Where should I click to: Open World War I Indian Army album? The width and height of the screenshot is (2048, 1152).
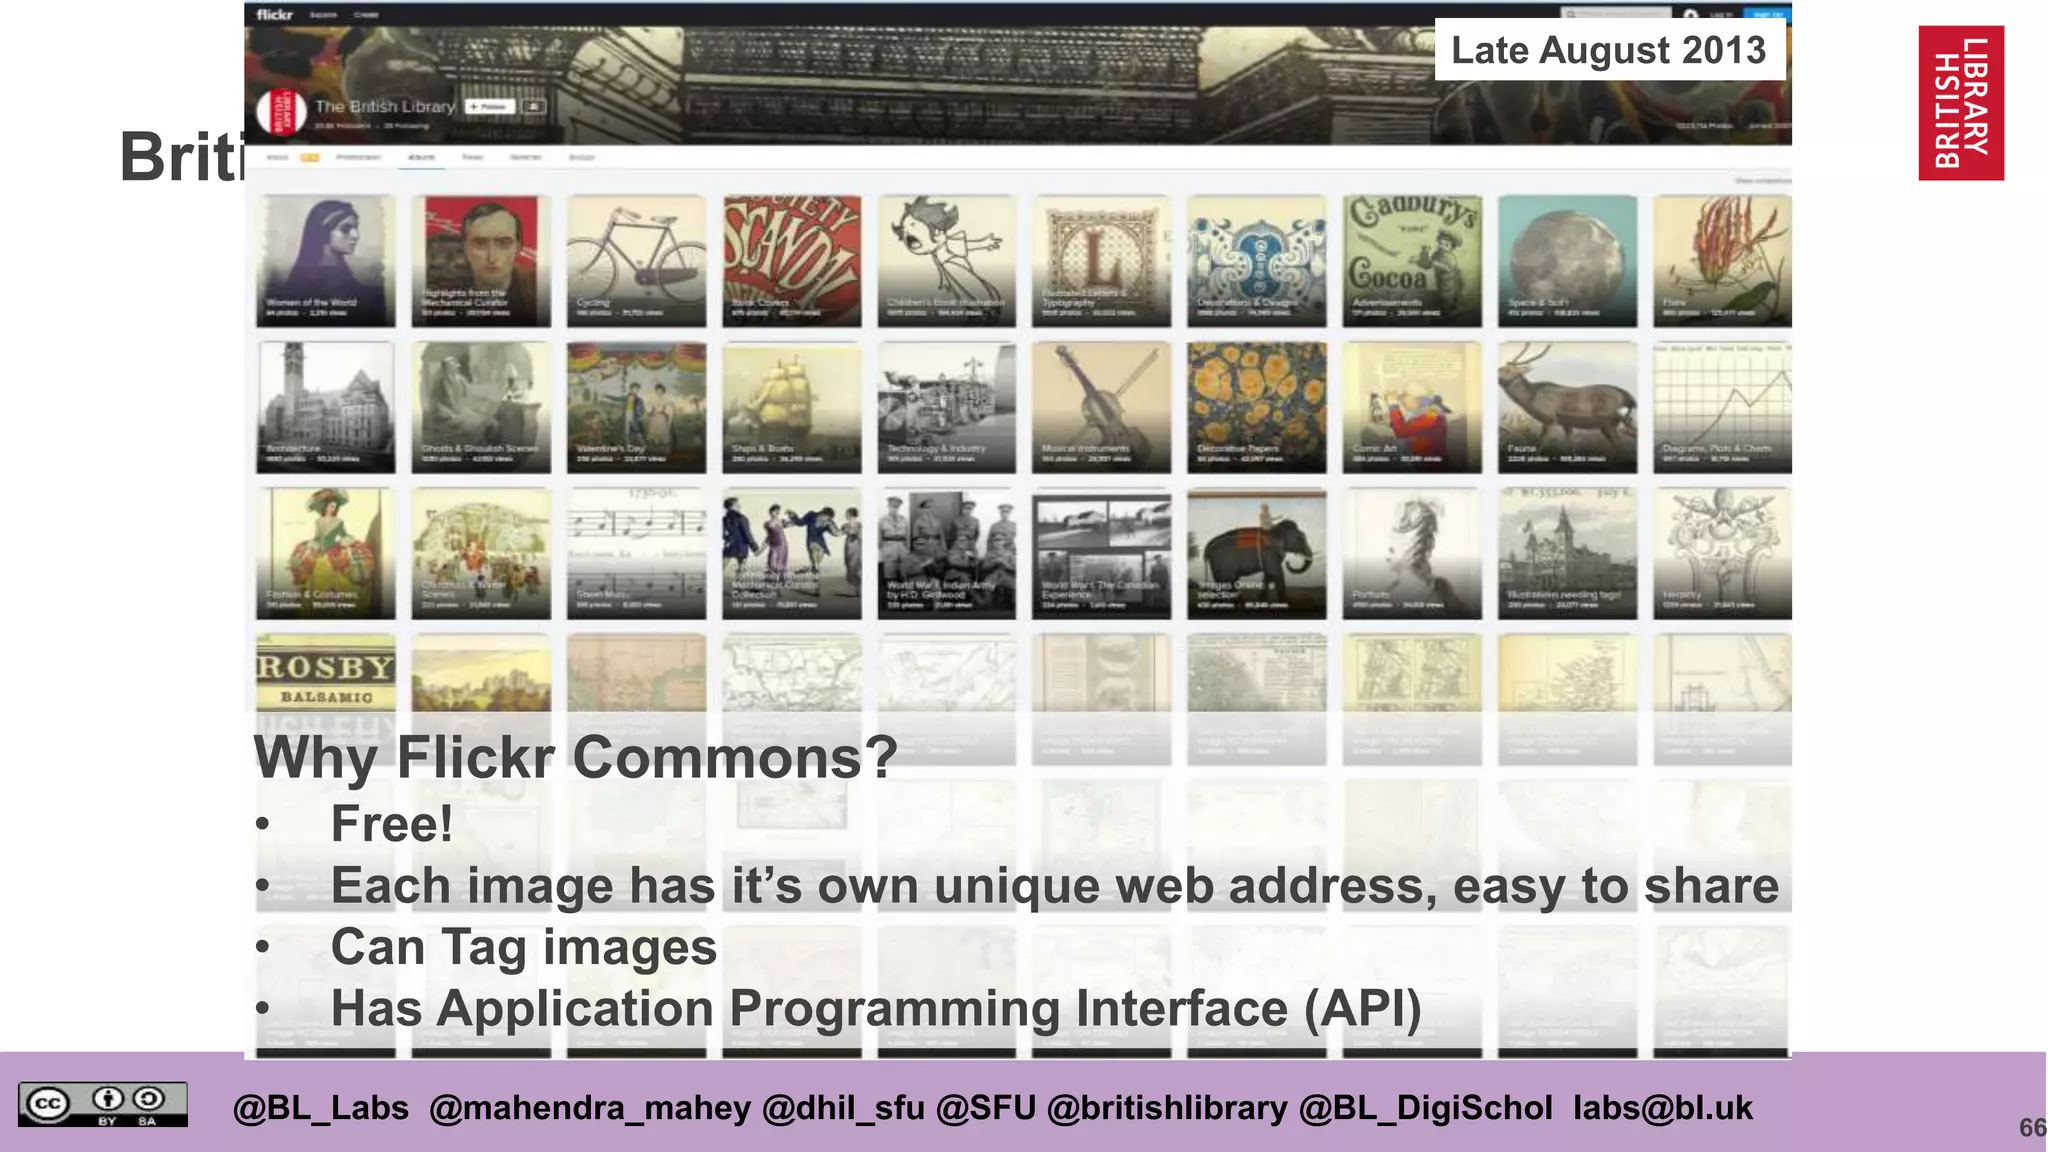point(947,554)
